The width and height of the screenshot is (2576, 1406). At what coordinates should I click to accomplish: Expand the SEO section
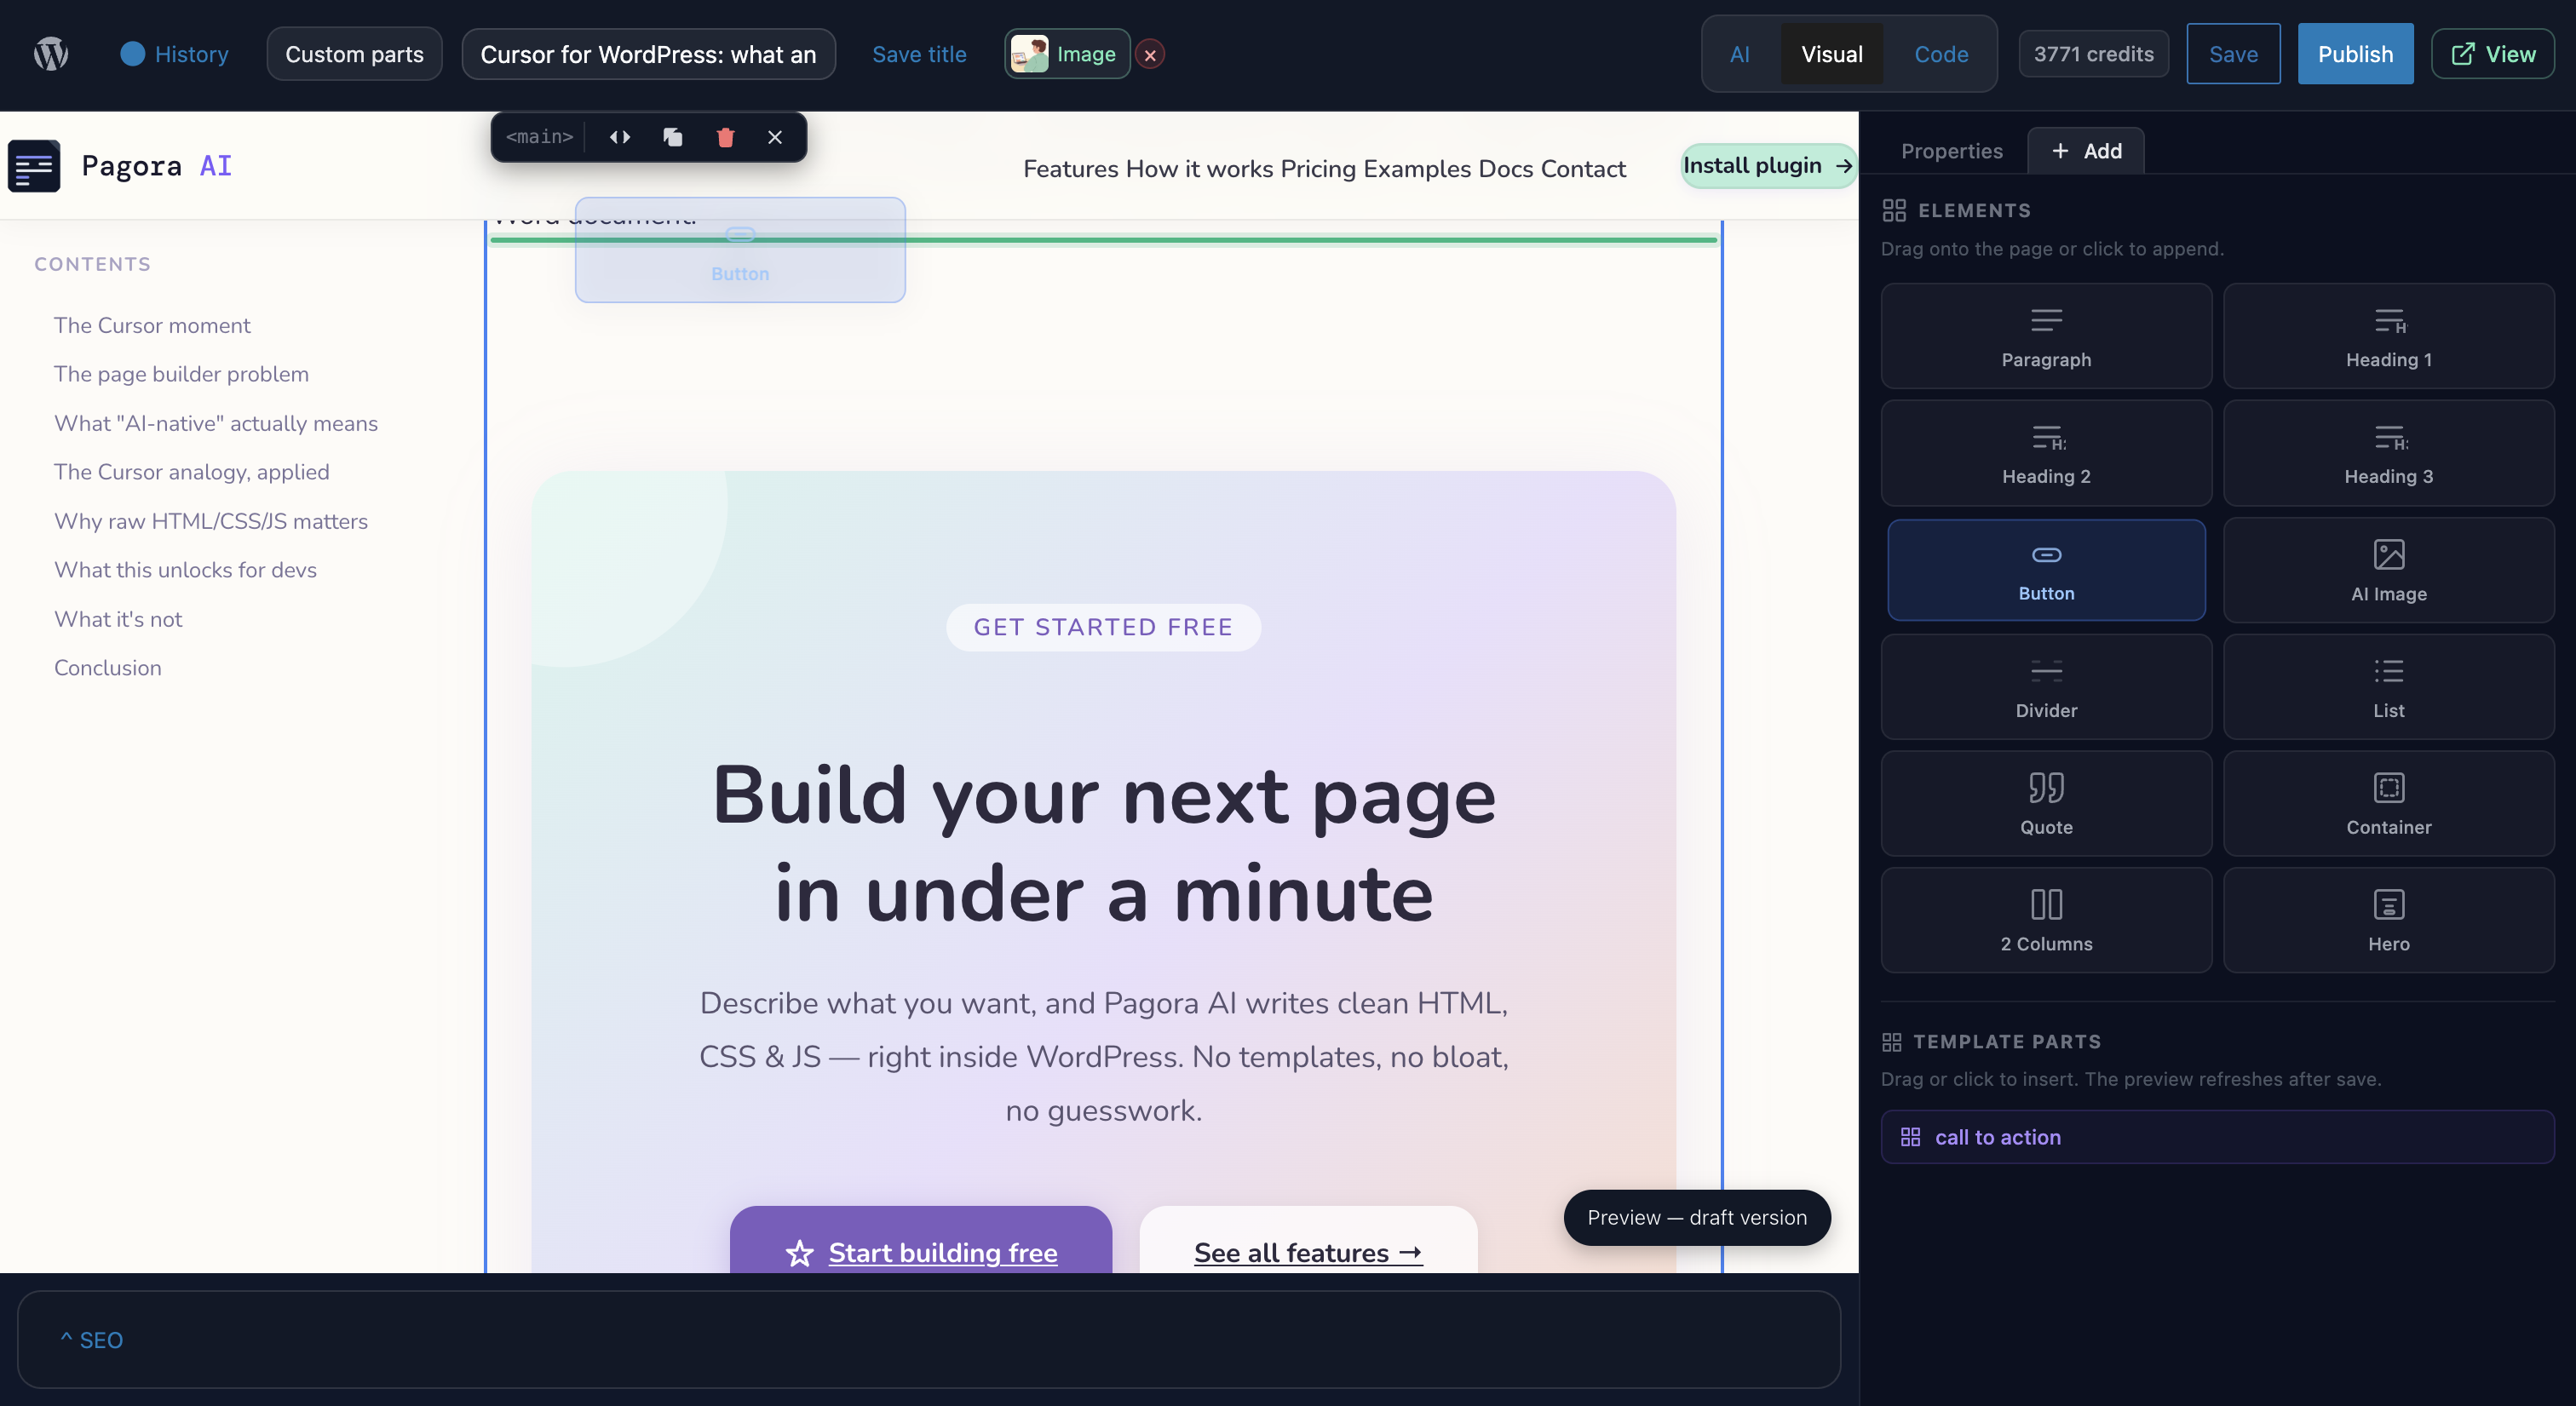(92, 1340)
